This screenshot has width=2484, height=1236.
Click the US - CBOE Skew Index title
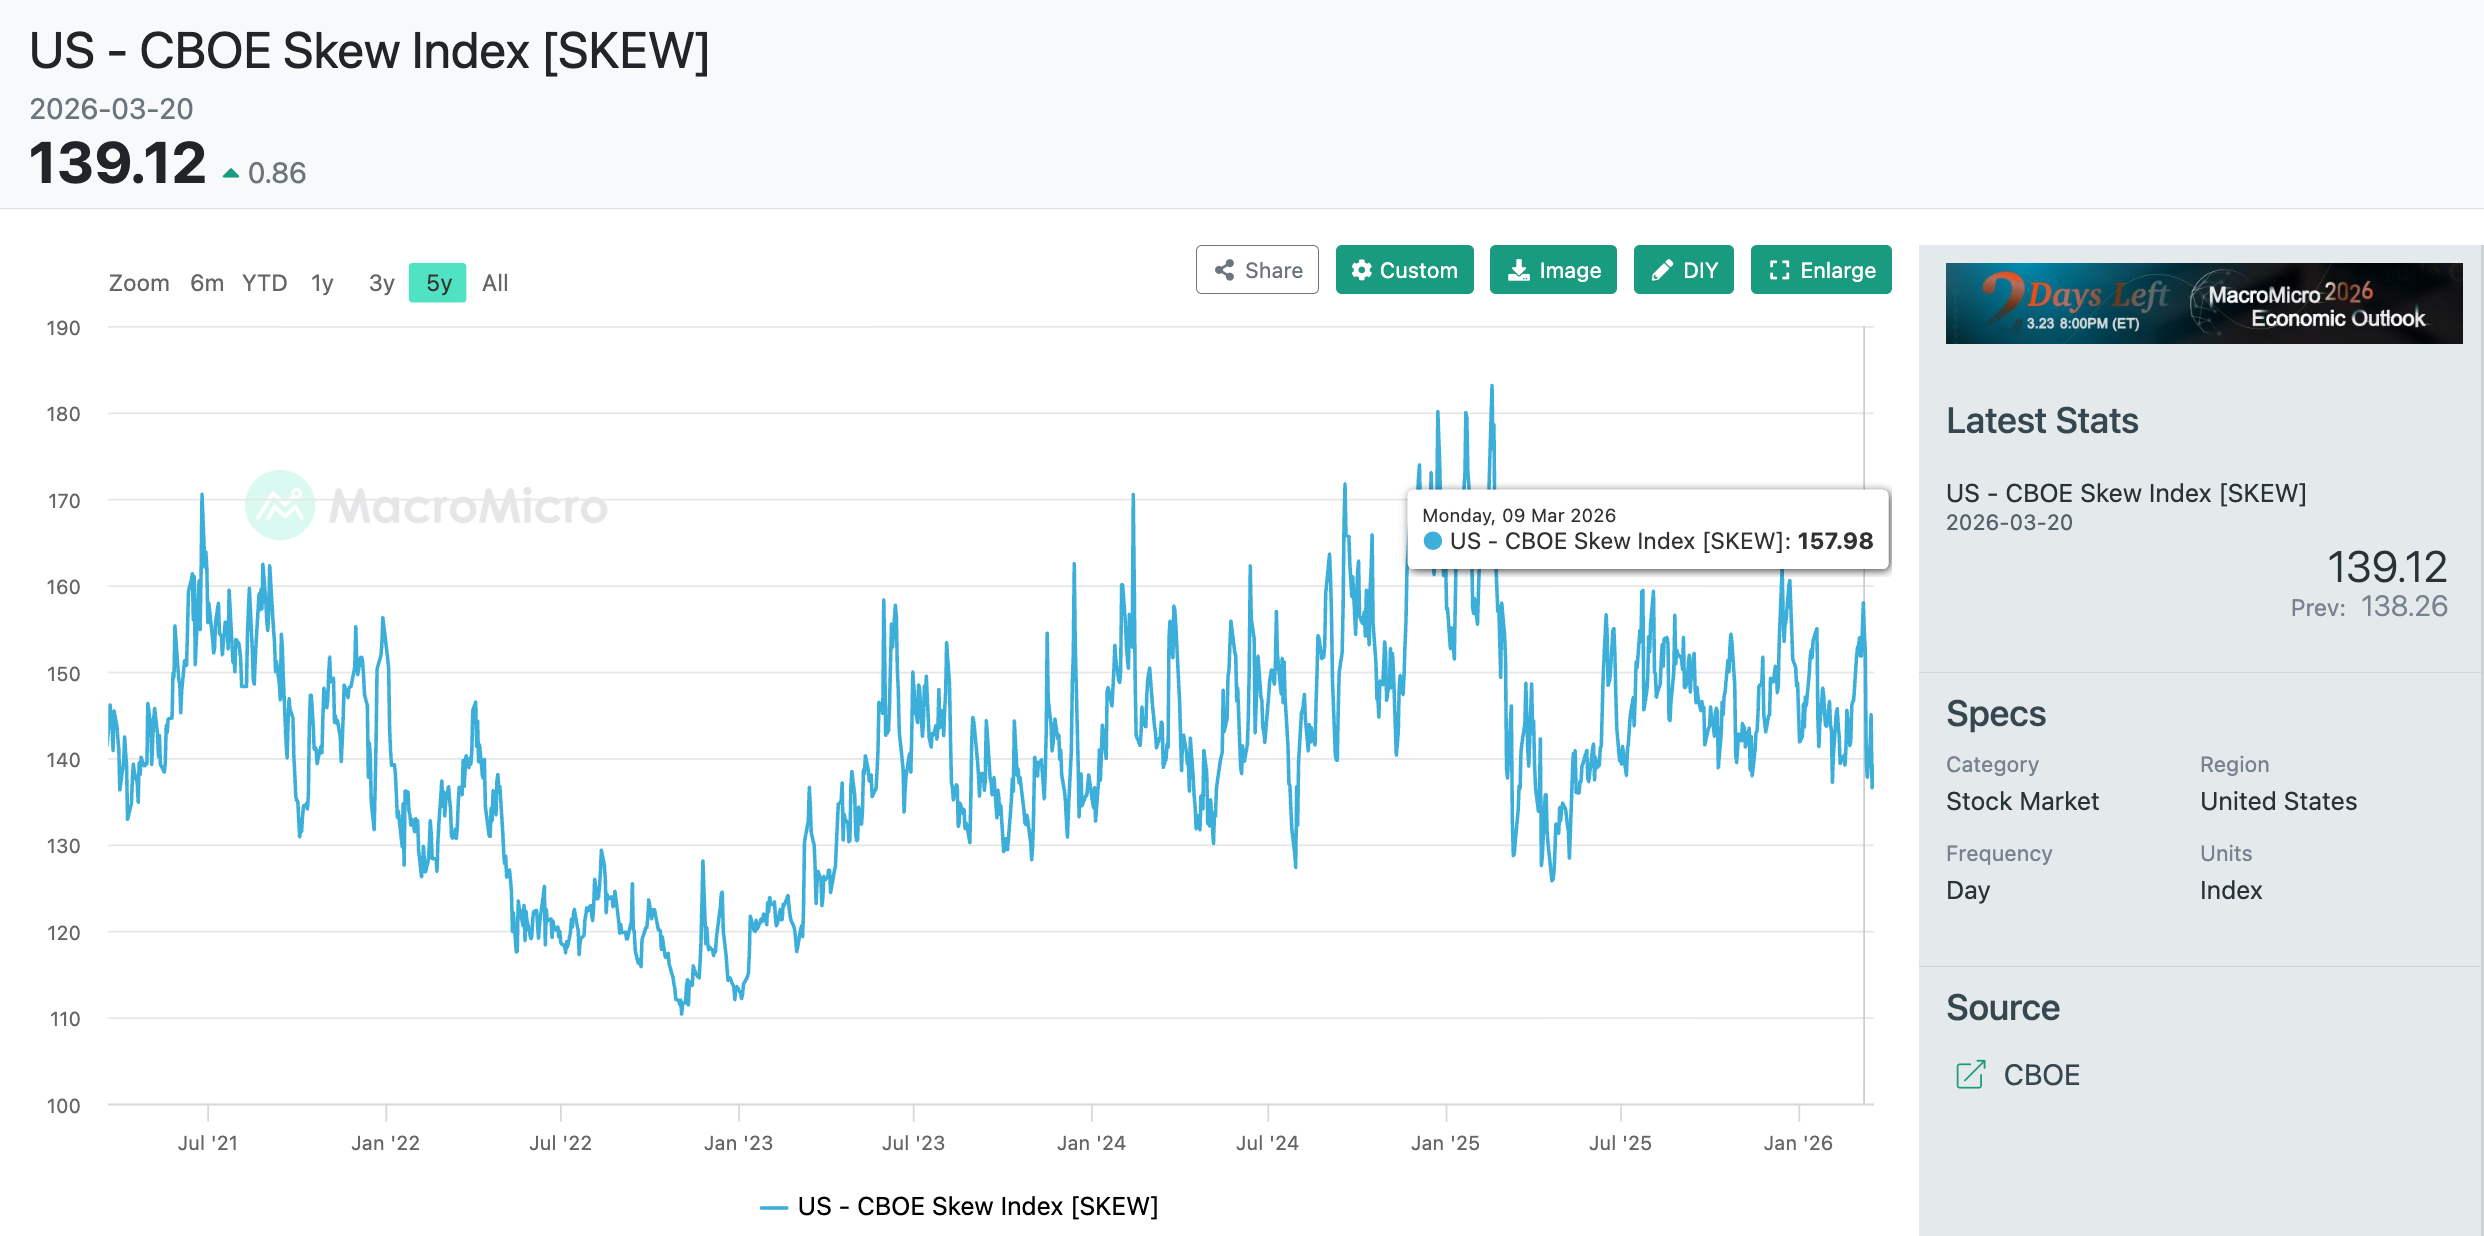[369, 51]
